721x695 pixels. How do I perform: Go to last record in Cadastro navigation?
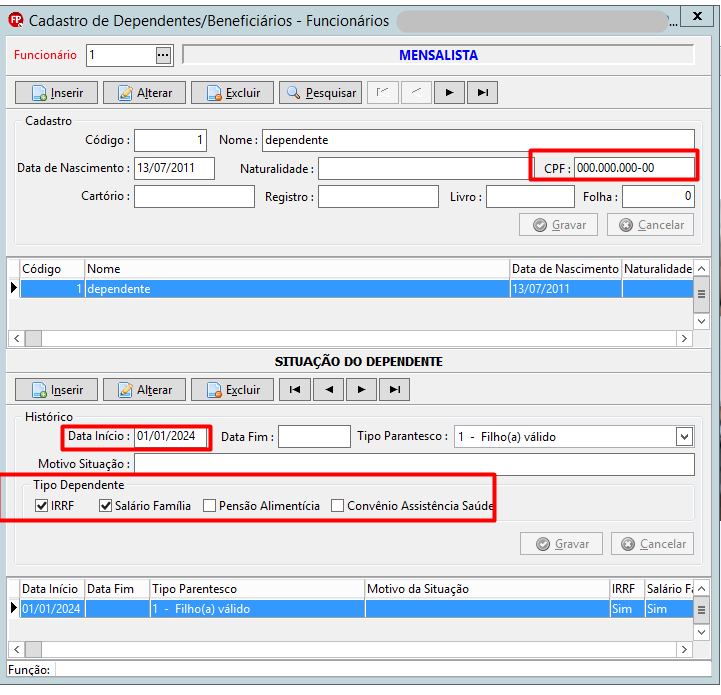tap(482, 92)
